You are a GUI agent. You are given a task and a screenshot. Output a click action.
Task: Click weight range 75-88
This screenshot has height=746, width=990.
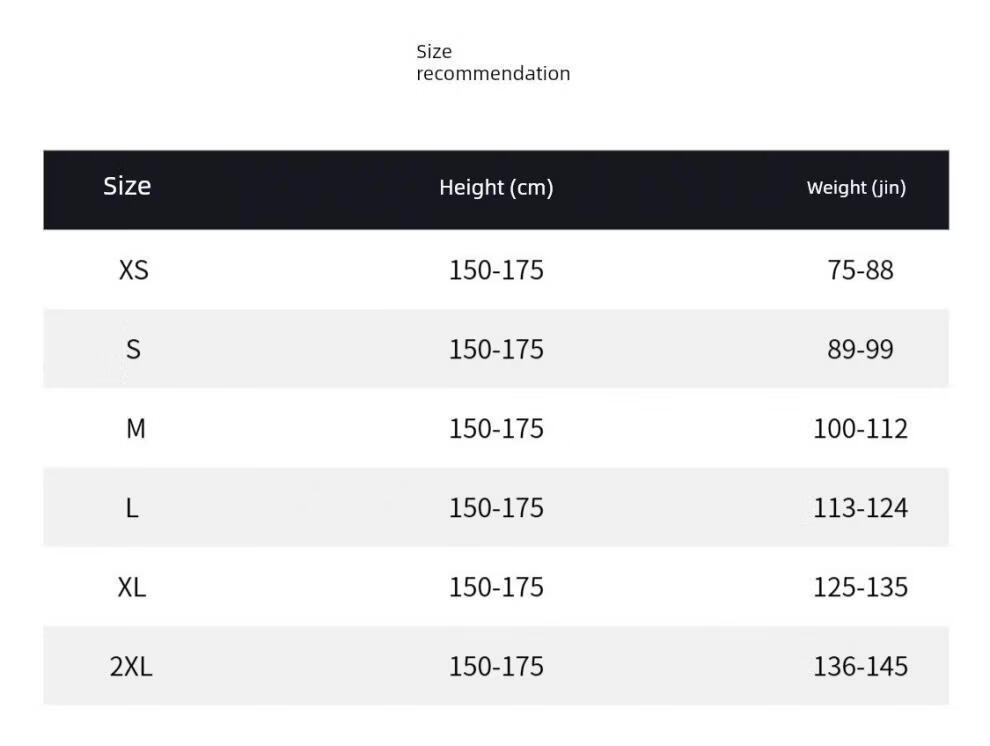coord(860,270)
